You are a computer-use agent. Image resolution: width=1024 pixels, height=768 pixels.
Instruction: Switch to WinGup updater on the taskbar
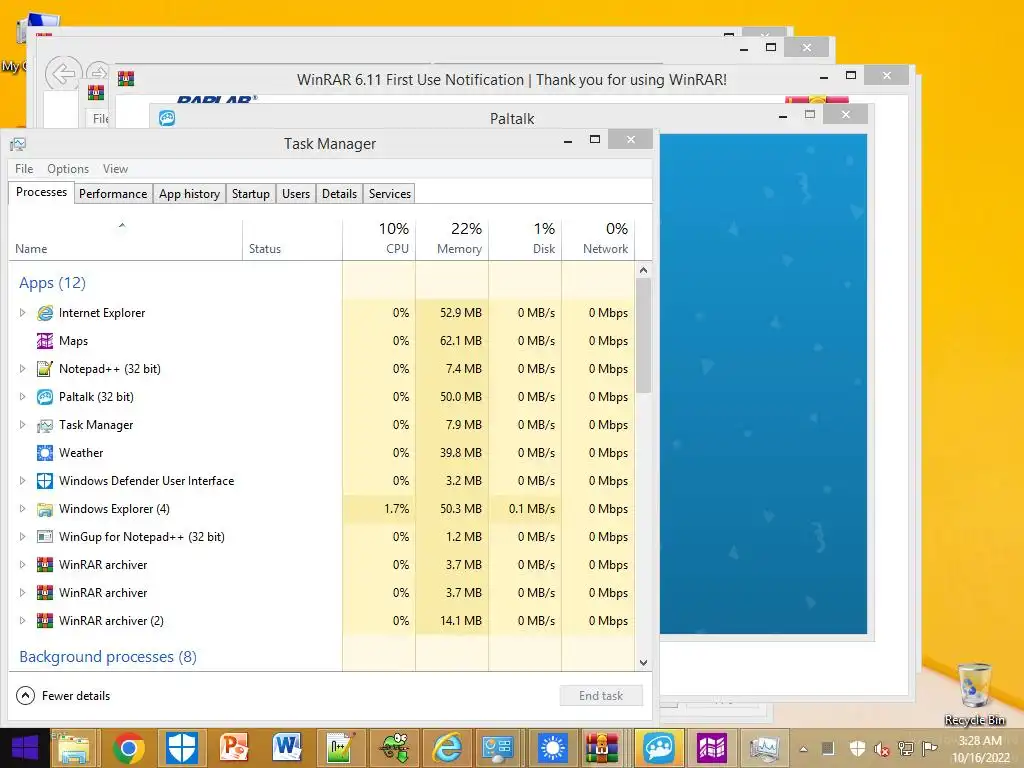394,748
